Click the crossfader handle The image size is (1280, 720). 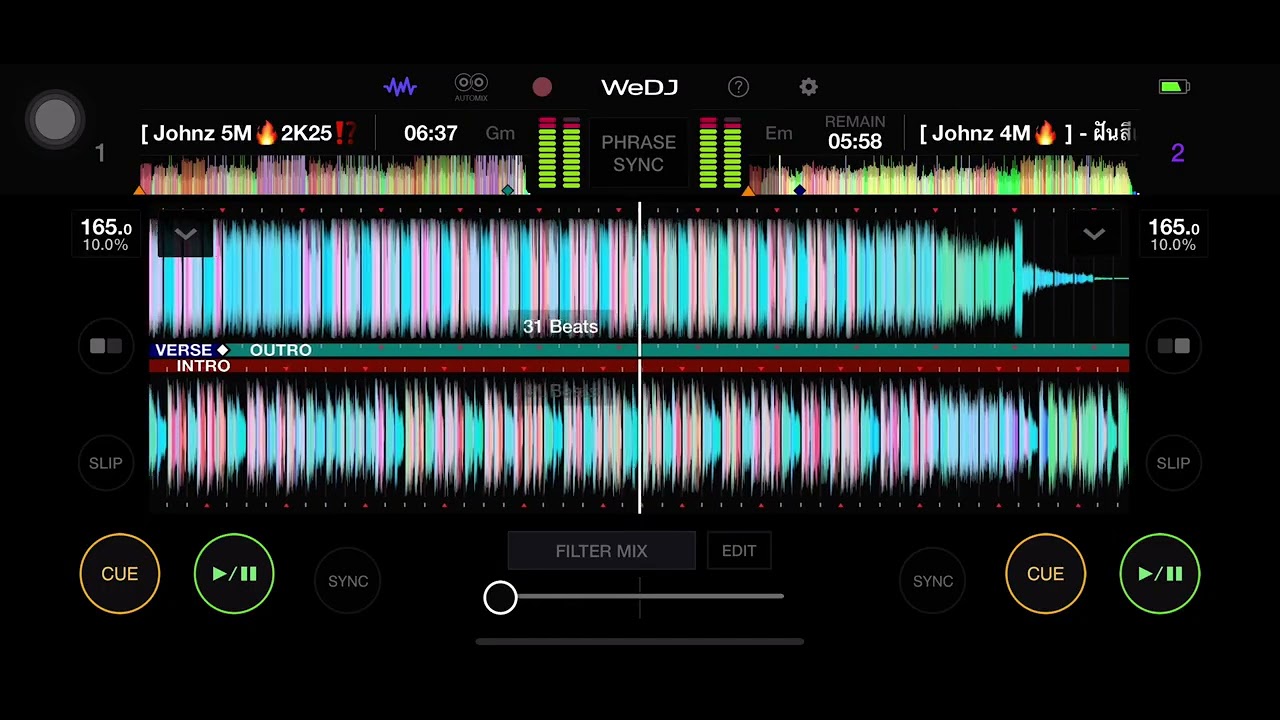pos(500,597)
